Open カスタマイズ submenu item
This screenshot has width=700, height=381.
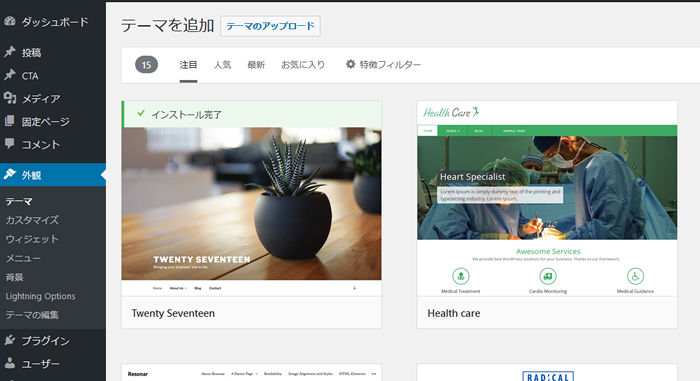[32, 220]
